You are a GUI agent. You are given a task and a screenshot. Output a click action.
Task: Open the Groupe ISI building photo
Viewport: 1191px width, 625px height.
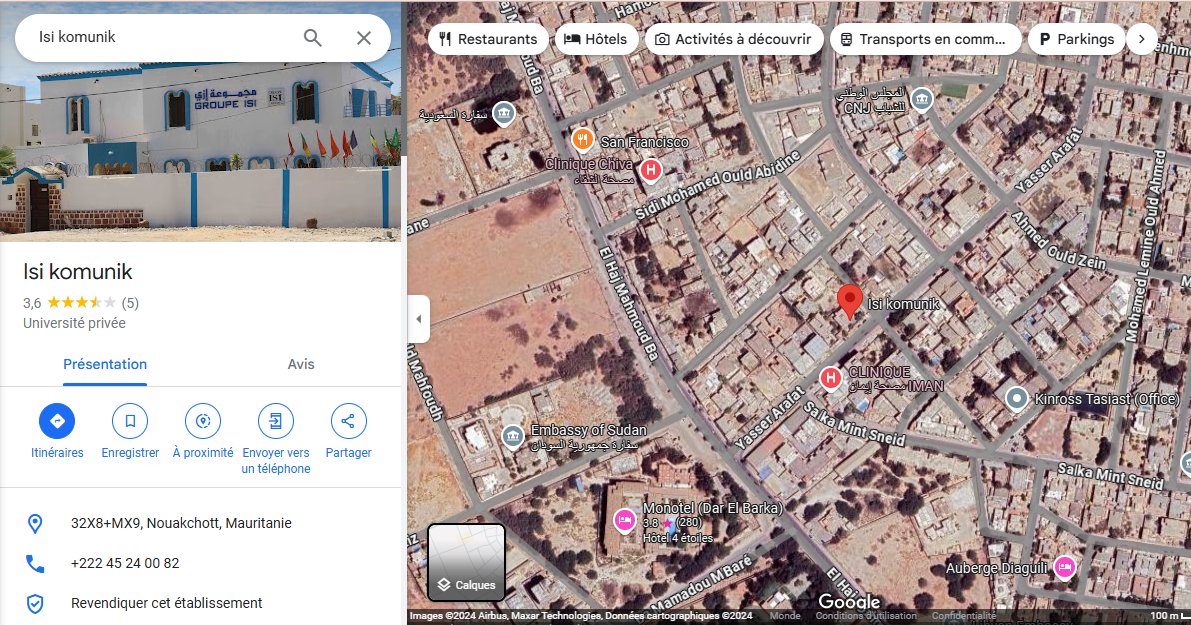200,150
